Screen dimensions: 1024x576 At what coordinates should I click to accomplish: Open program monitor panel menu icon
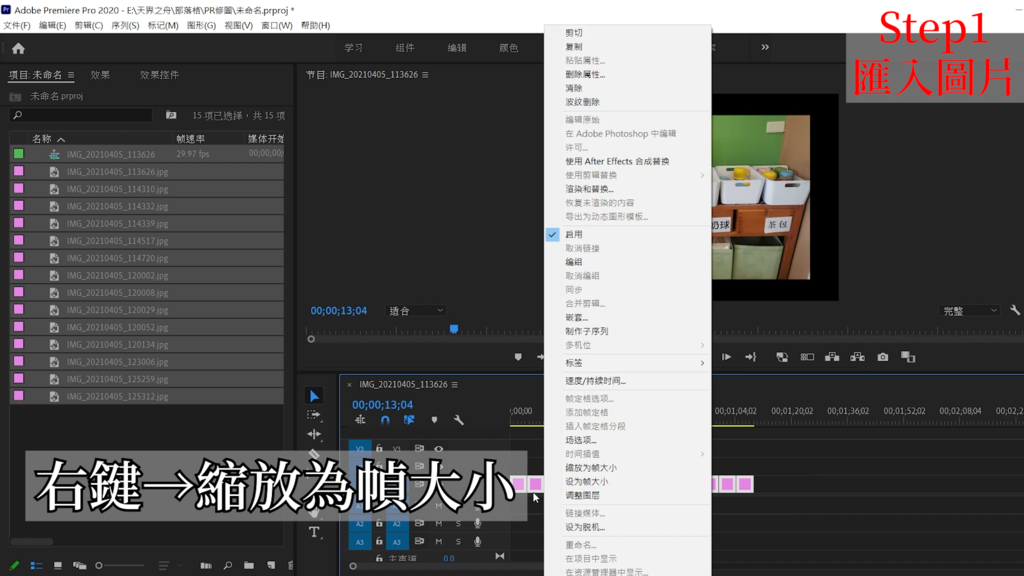tap(425, 75)
